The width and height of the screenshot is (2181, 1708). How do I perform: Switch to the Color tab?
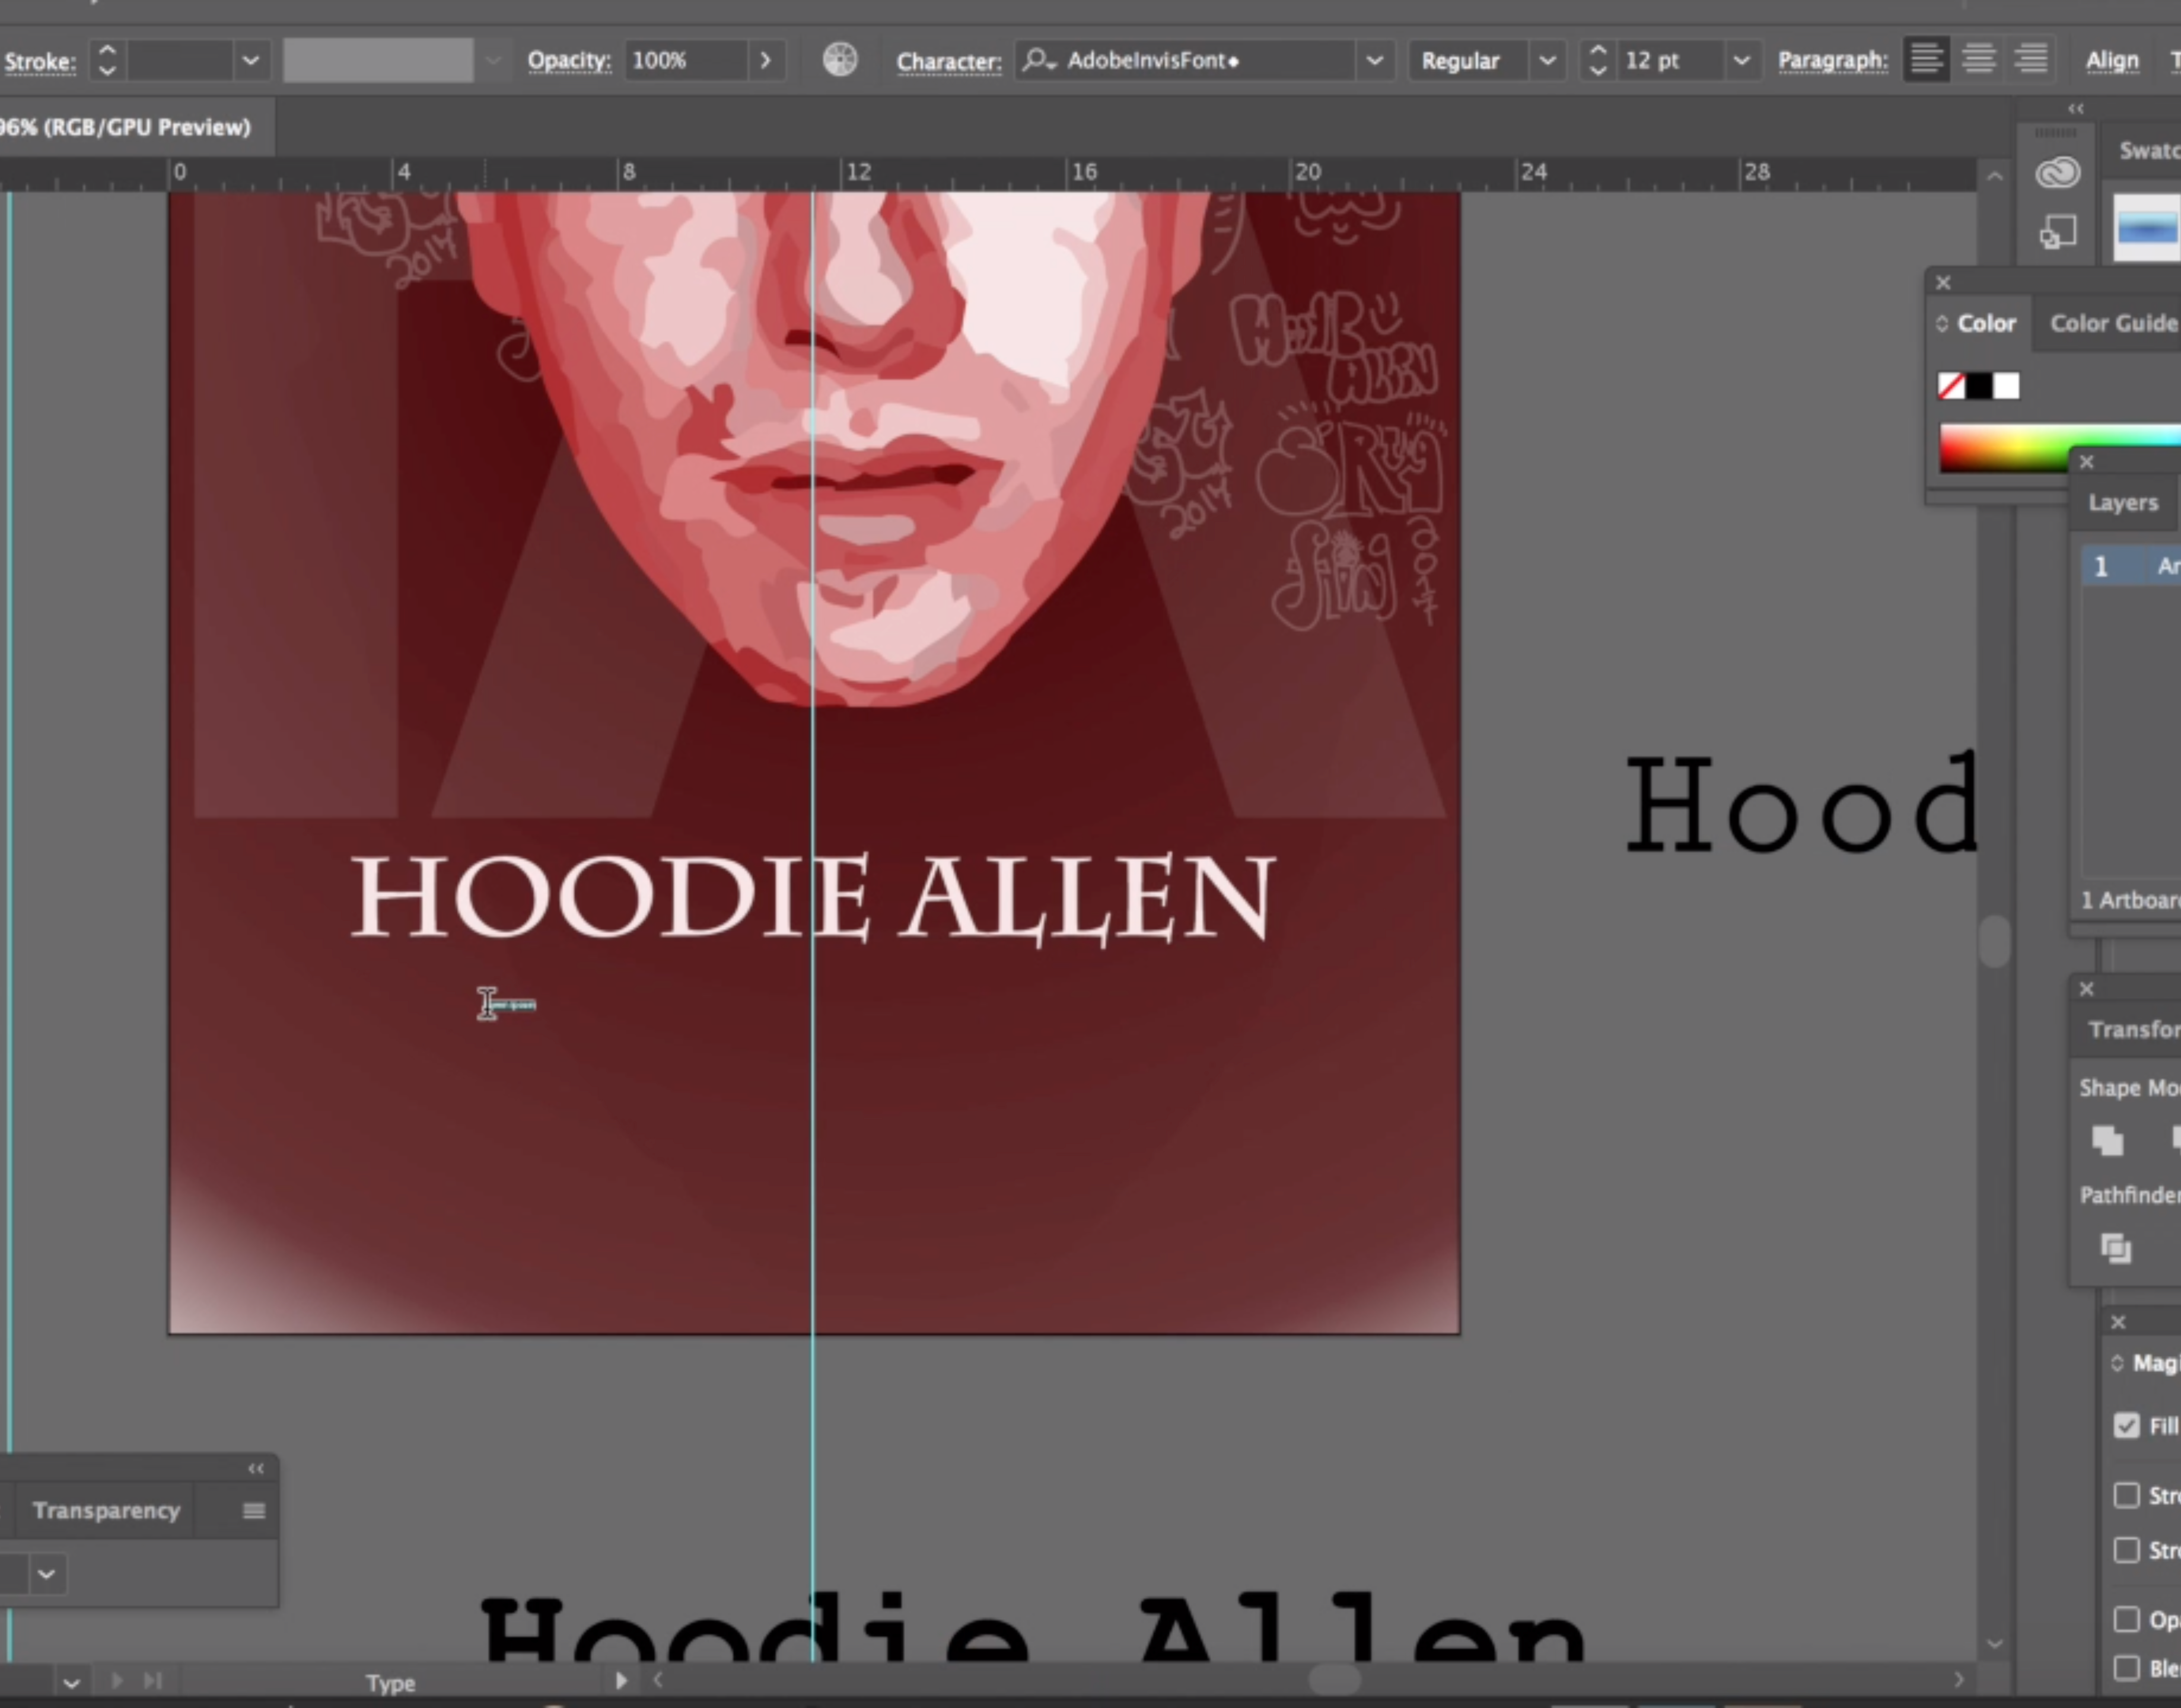pos(1986,324)
